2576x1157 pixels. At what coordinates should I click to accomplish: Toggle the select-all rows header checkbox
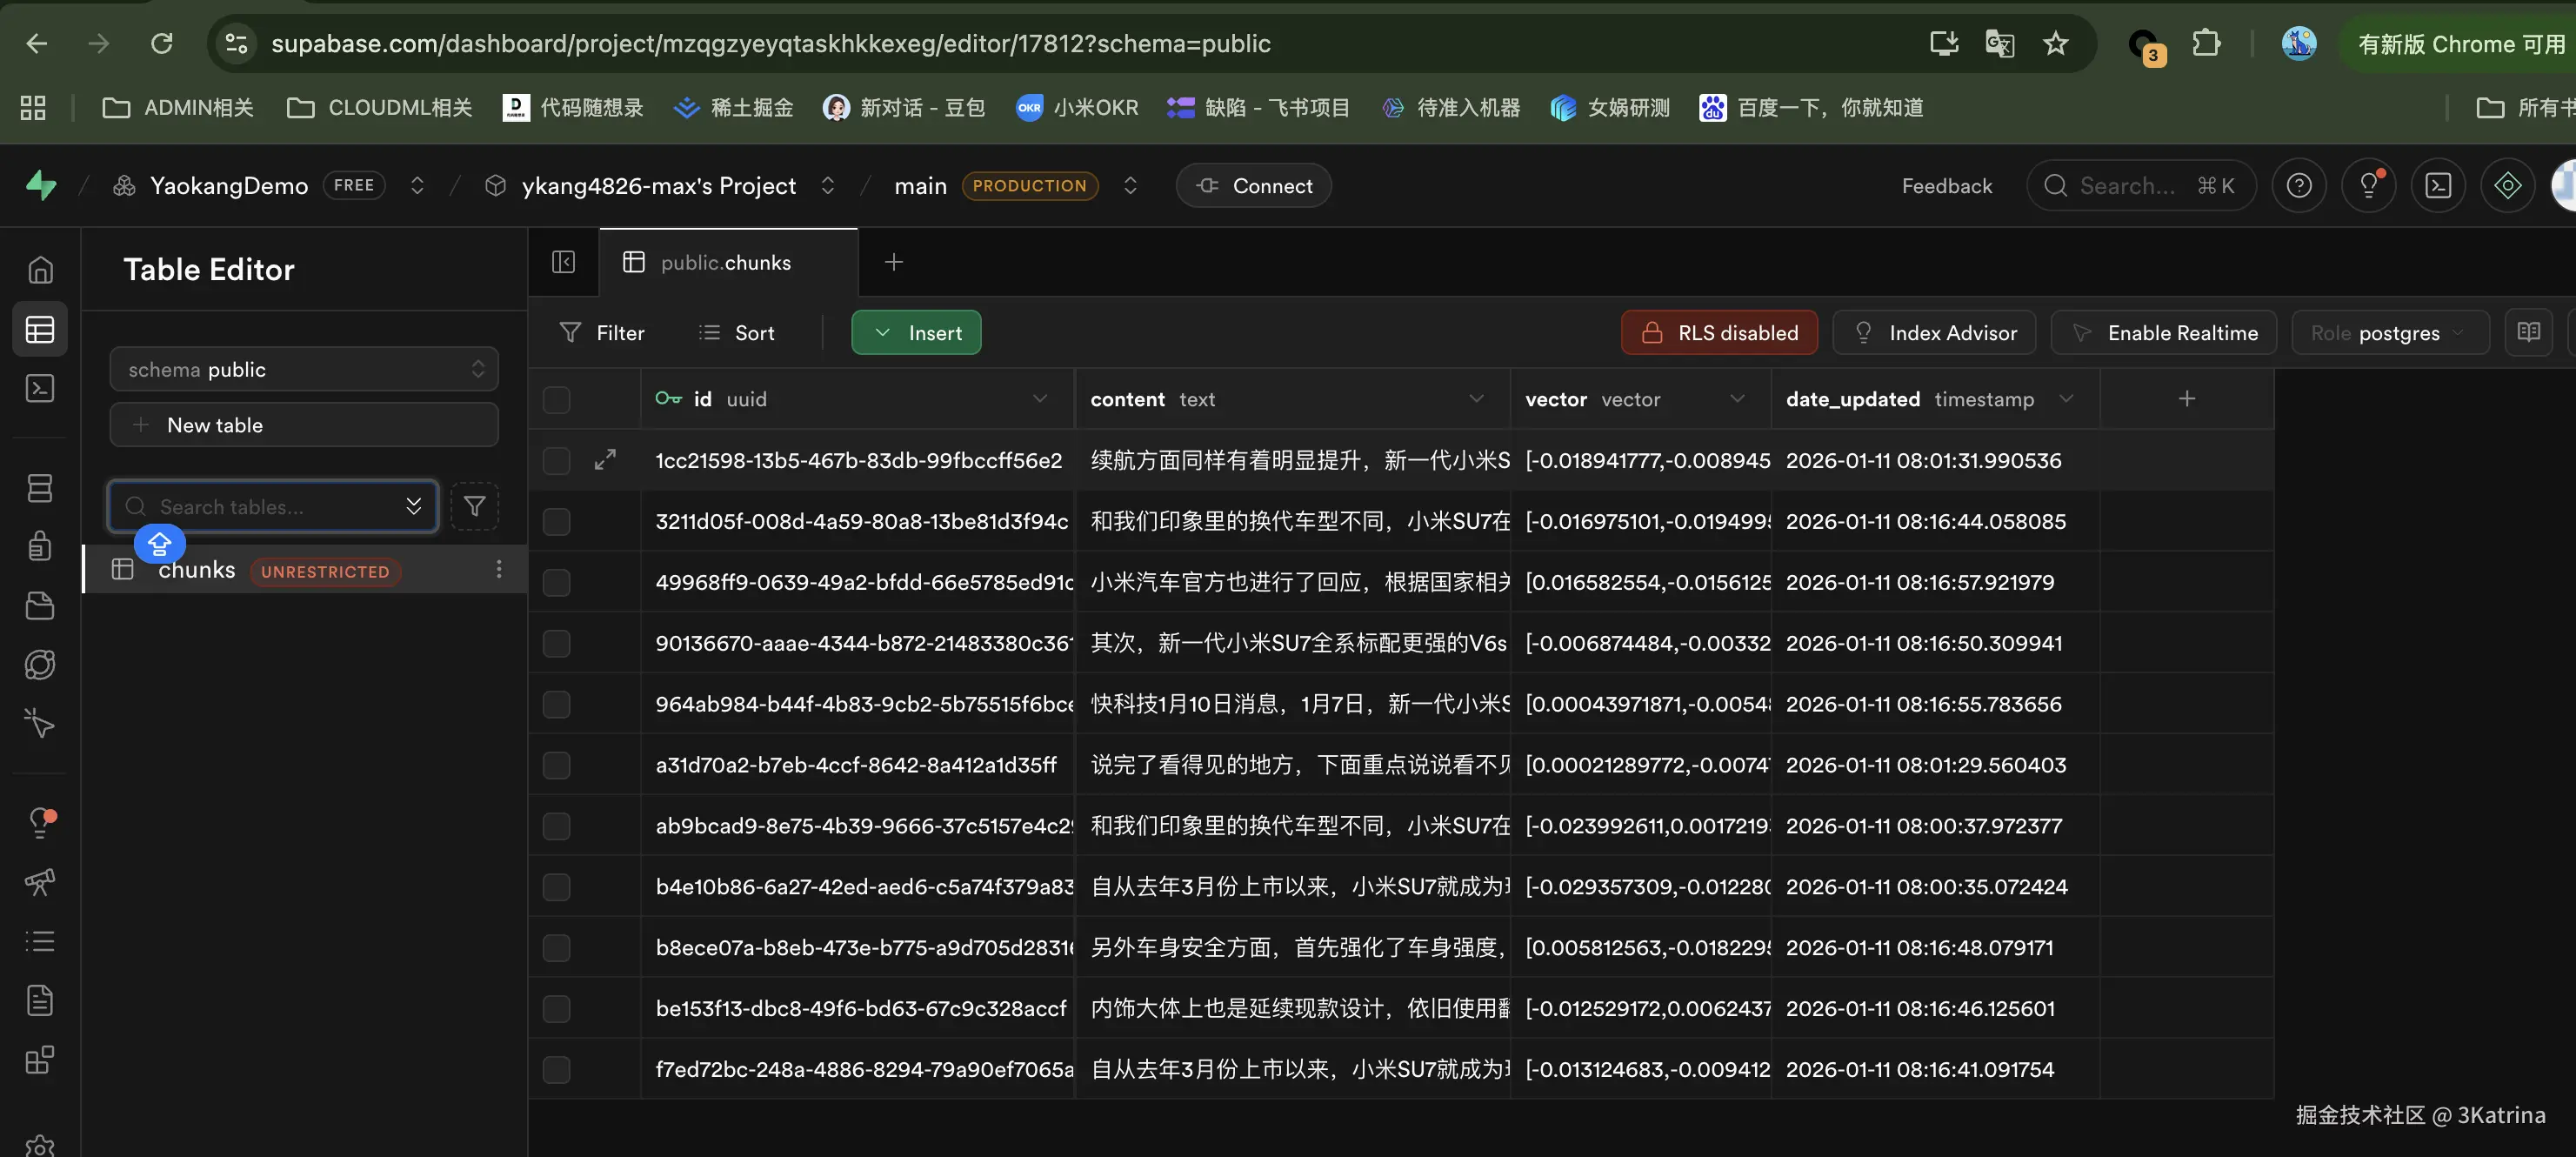pyautogui.click(x=556, y=400)
